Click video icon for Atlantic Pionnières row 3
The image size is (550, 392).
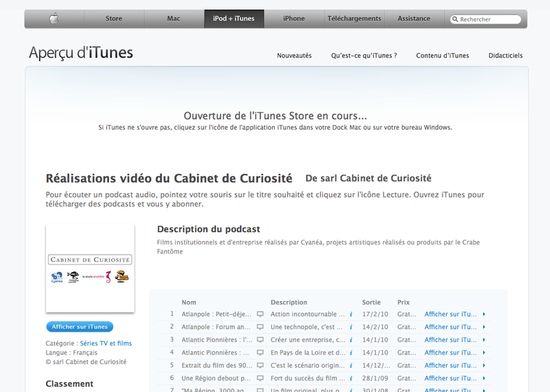pyautogui.click(x=260, y=340)
